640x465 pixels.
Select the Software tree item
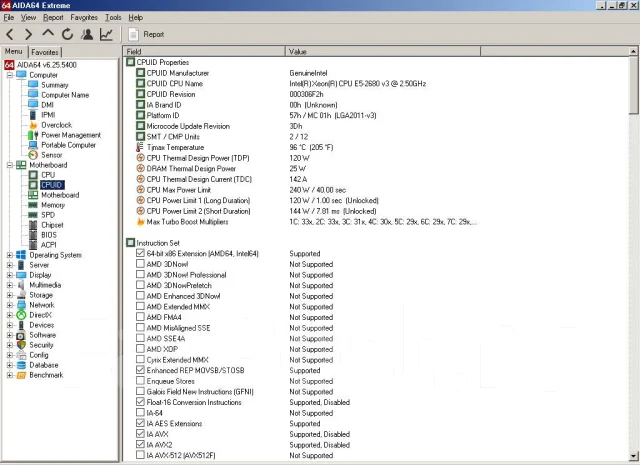42,335
